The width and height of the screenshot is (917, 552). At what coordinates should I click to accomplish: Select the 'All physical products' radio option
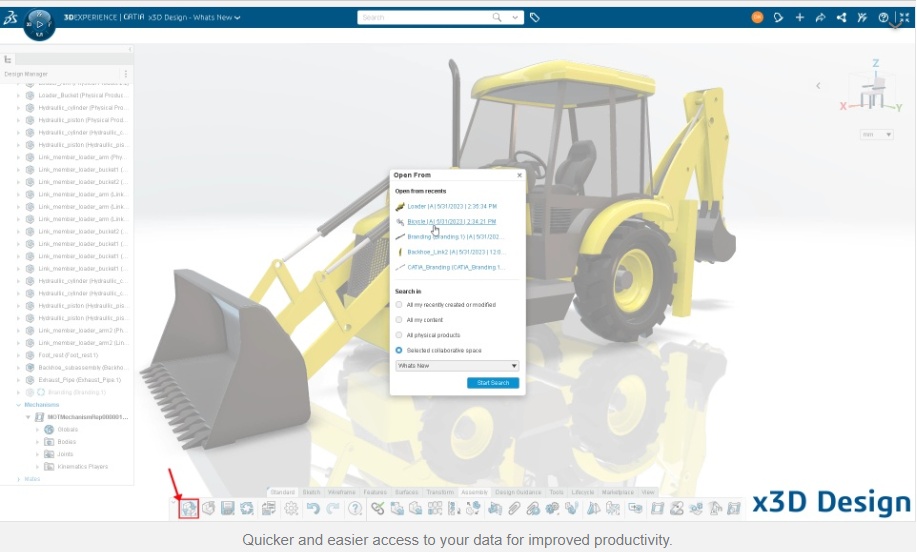(399, 335)
